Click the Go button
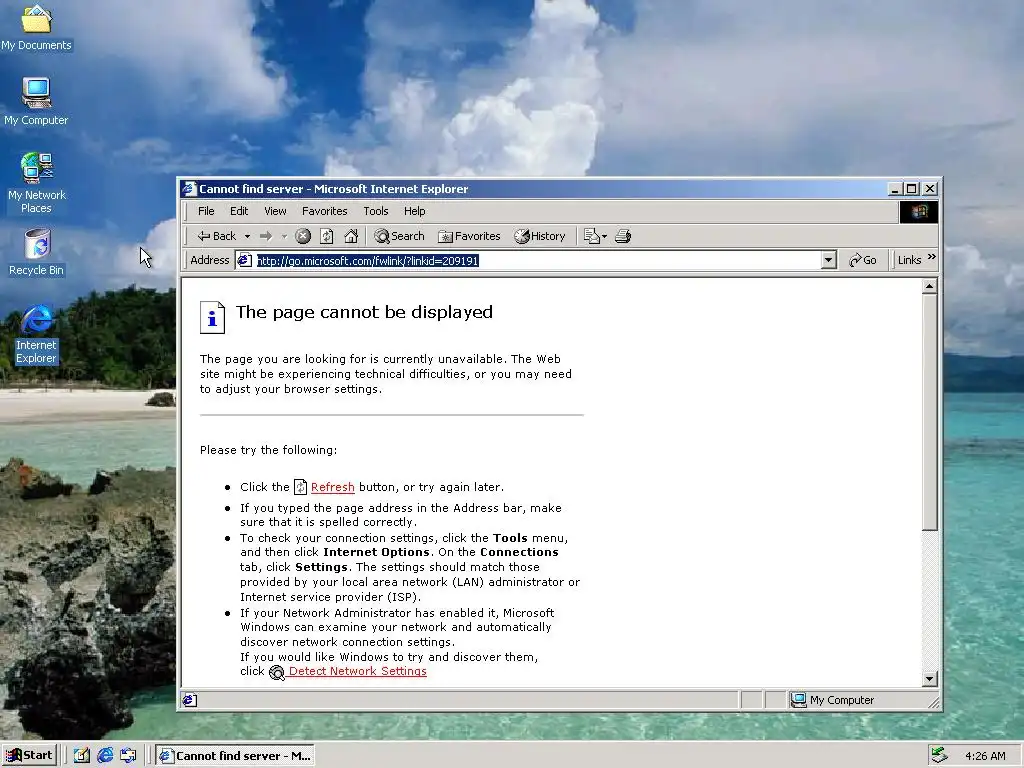Image resolution: width=1024 pixels, height=768 pixels. (863, 260)
